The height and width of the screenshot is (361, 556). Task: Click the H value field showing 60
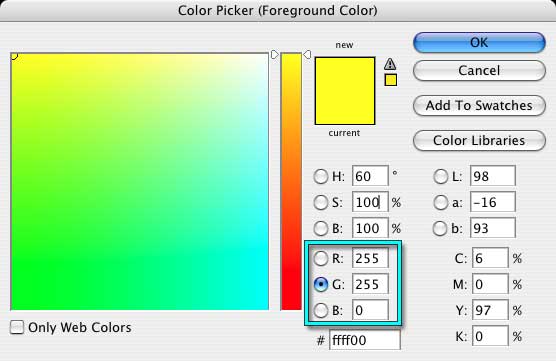[x=370, y=176]
